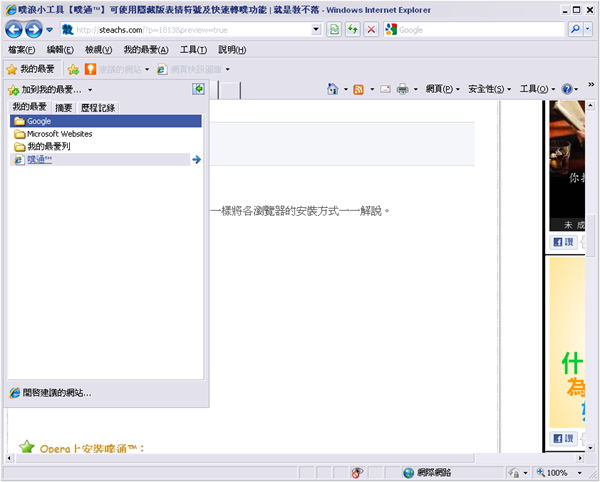Expand the 加到我的最愛 dropdown arrow
Image resolution: width=600 pixels, height=482 pixels.
pos(104,91)
